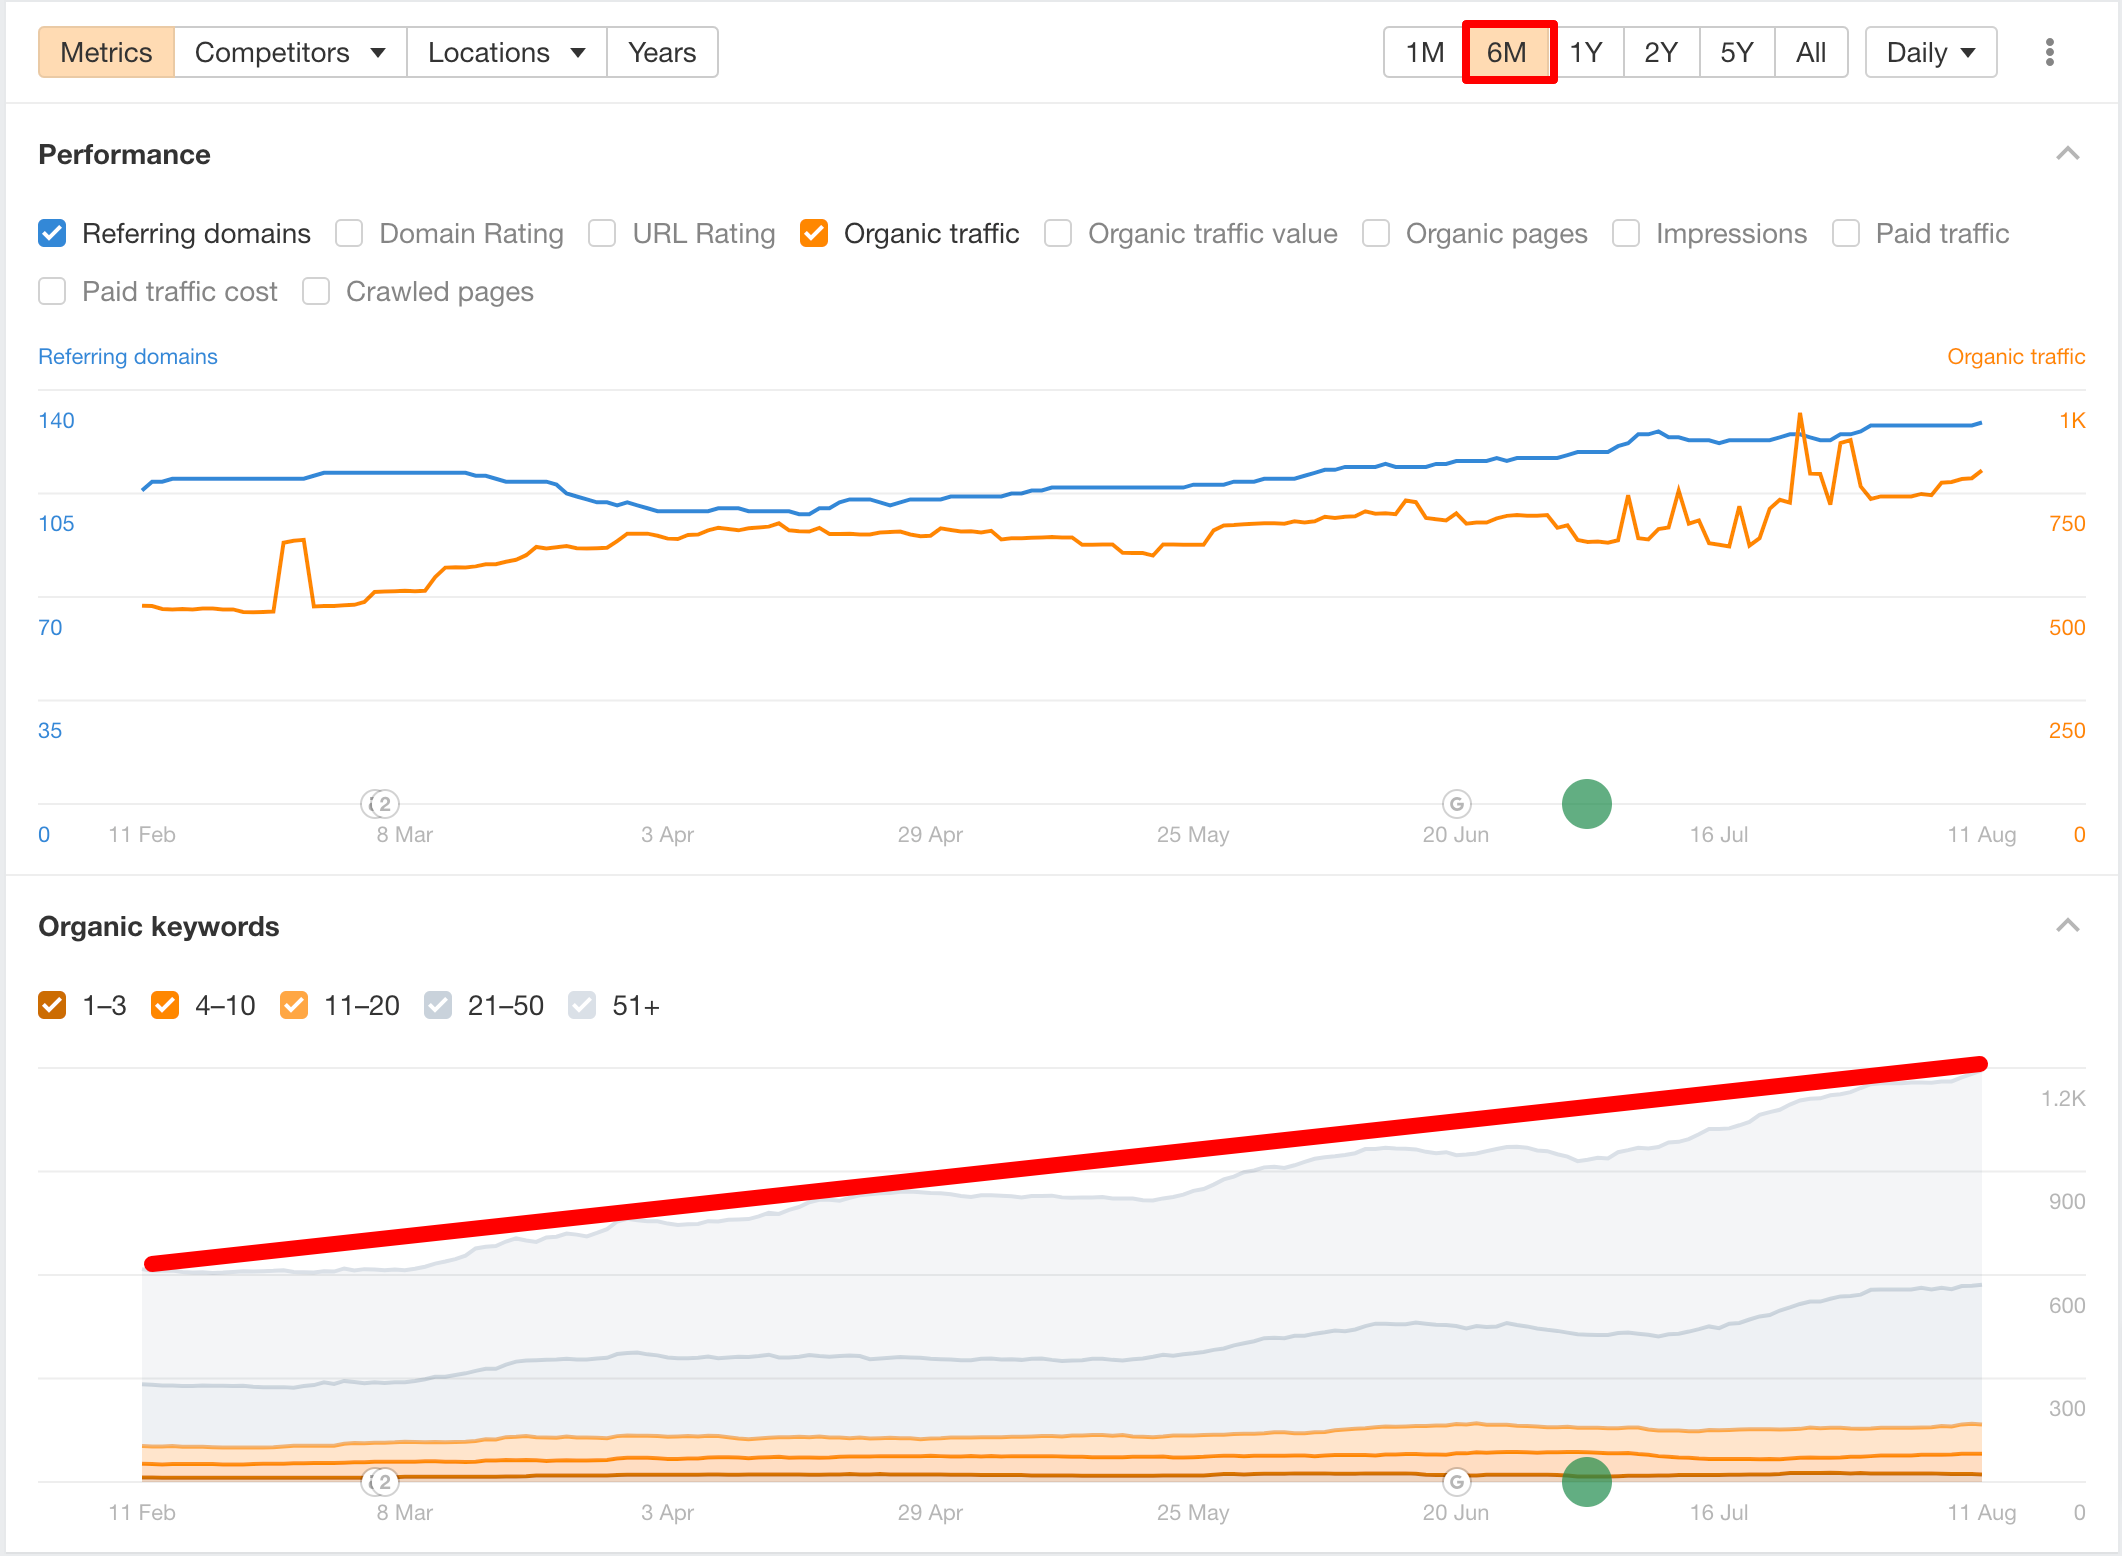This screenshot has height=1556, width=2122.
Task: Open the Locations dropdown
Action: [506, 52]
